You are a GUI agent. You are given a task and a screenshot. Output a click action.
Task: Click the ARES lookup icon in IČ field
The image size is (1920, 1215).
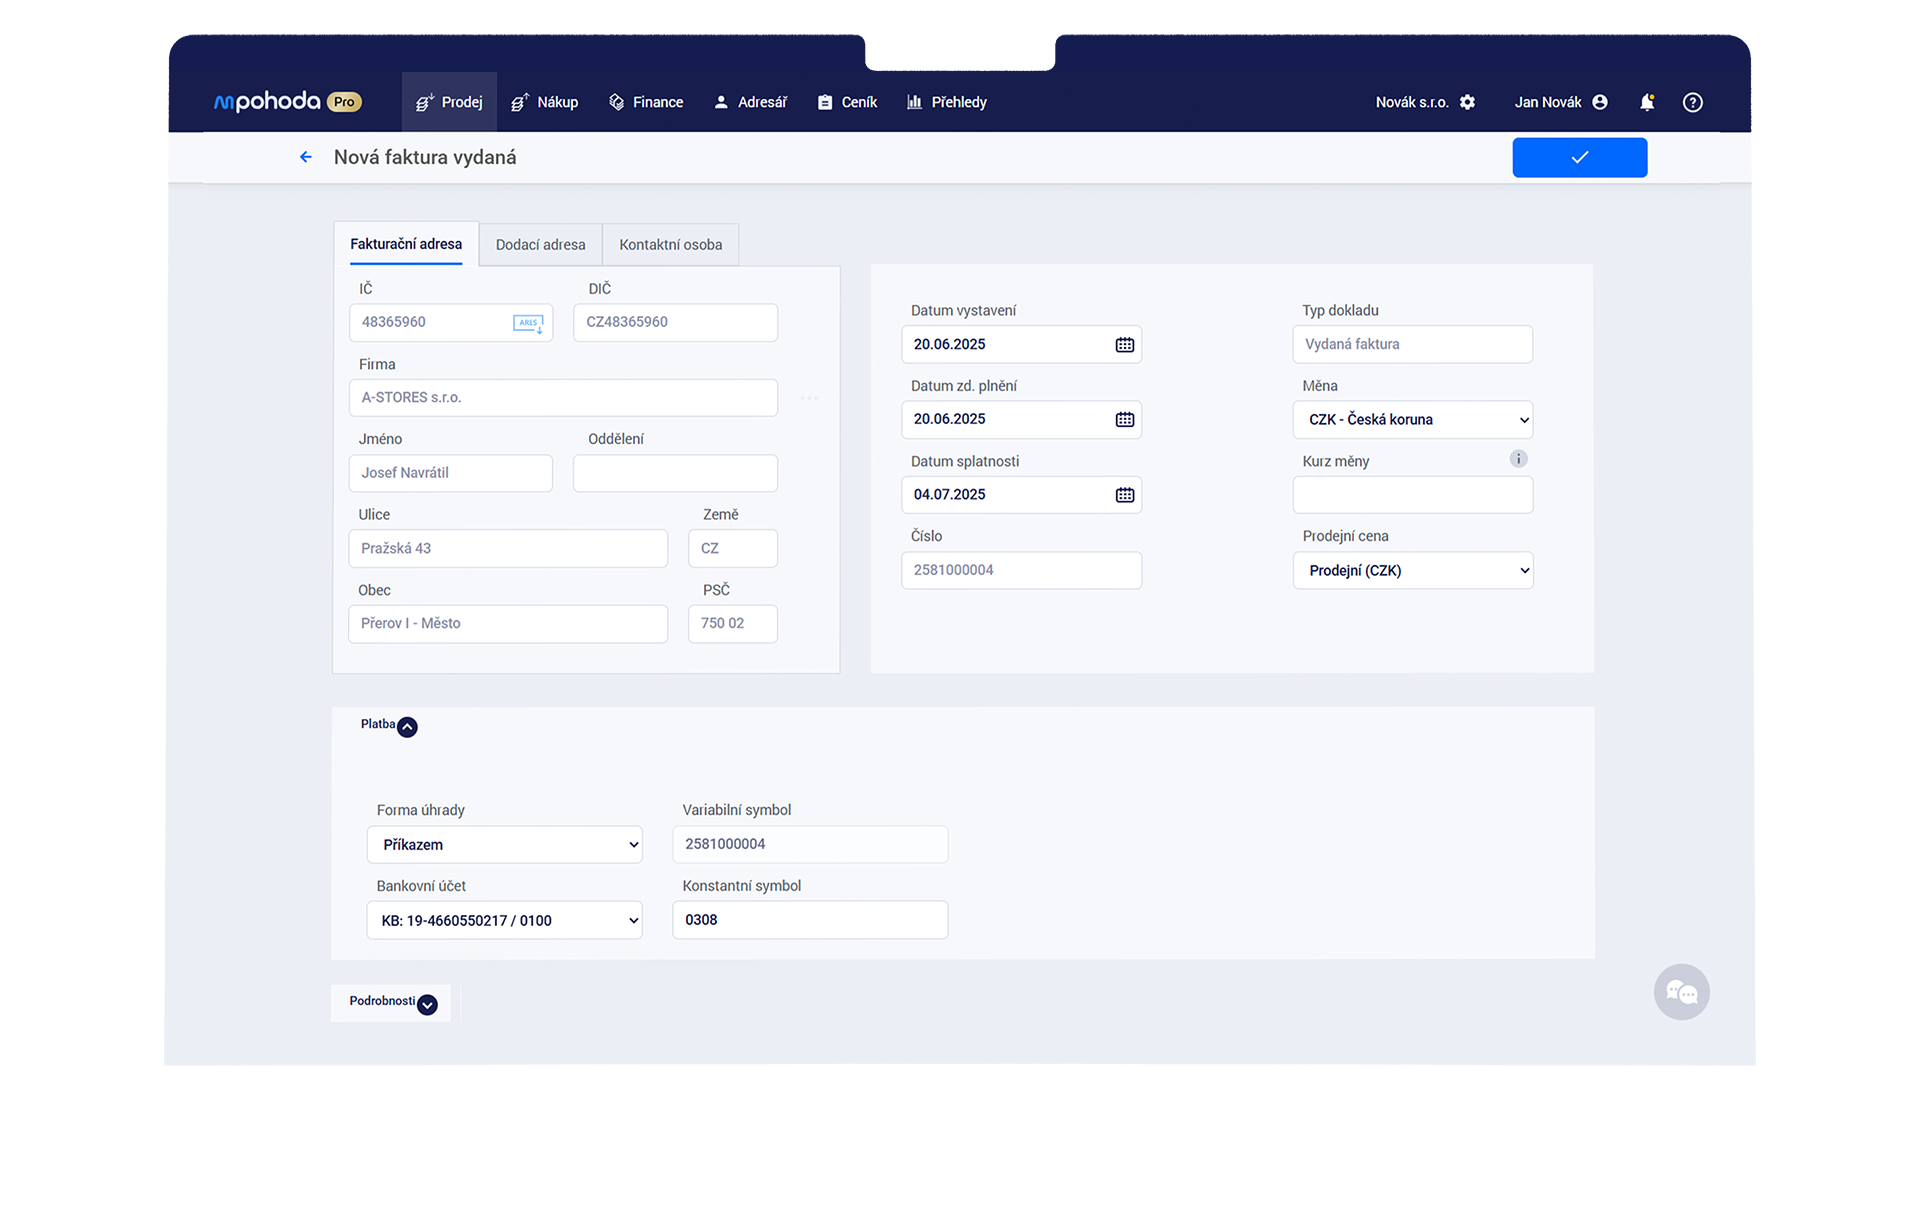pyautogui.click(x=528, y=323)
